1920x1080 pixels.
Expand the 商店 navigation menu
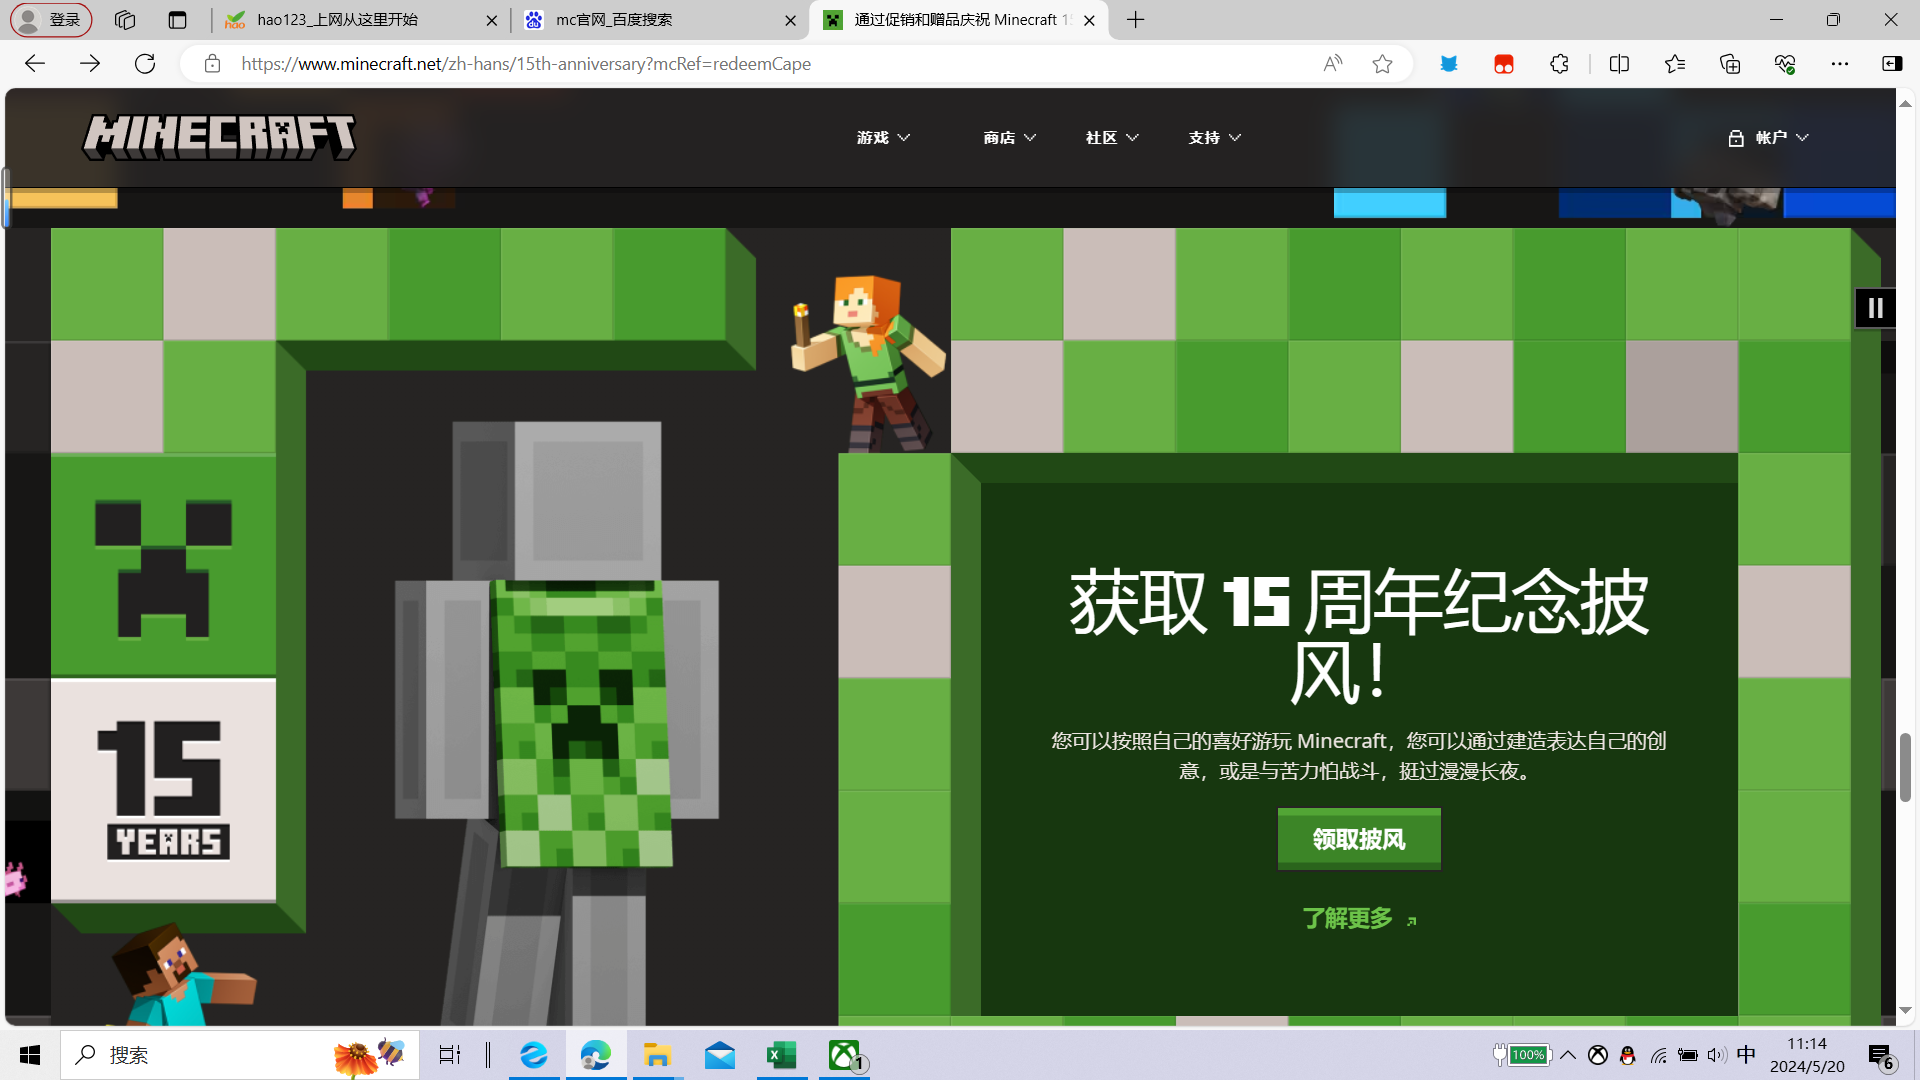pos(1009,137)
